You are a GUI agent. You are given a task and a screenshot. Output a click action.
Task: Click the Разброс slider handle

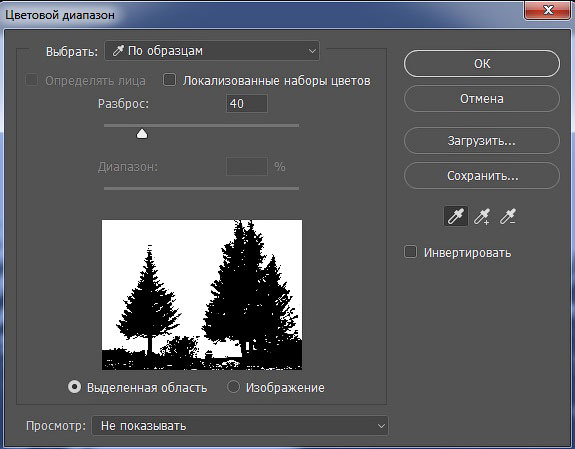pyautogui.click(x=142, y=134)
